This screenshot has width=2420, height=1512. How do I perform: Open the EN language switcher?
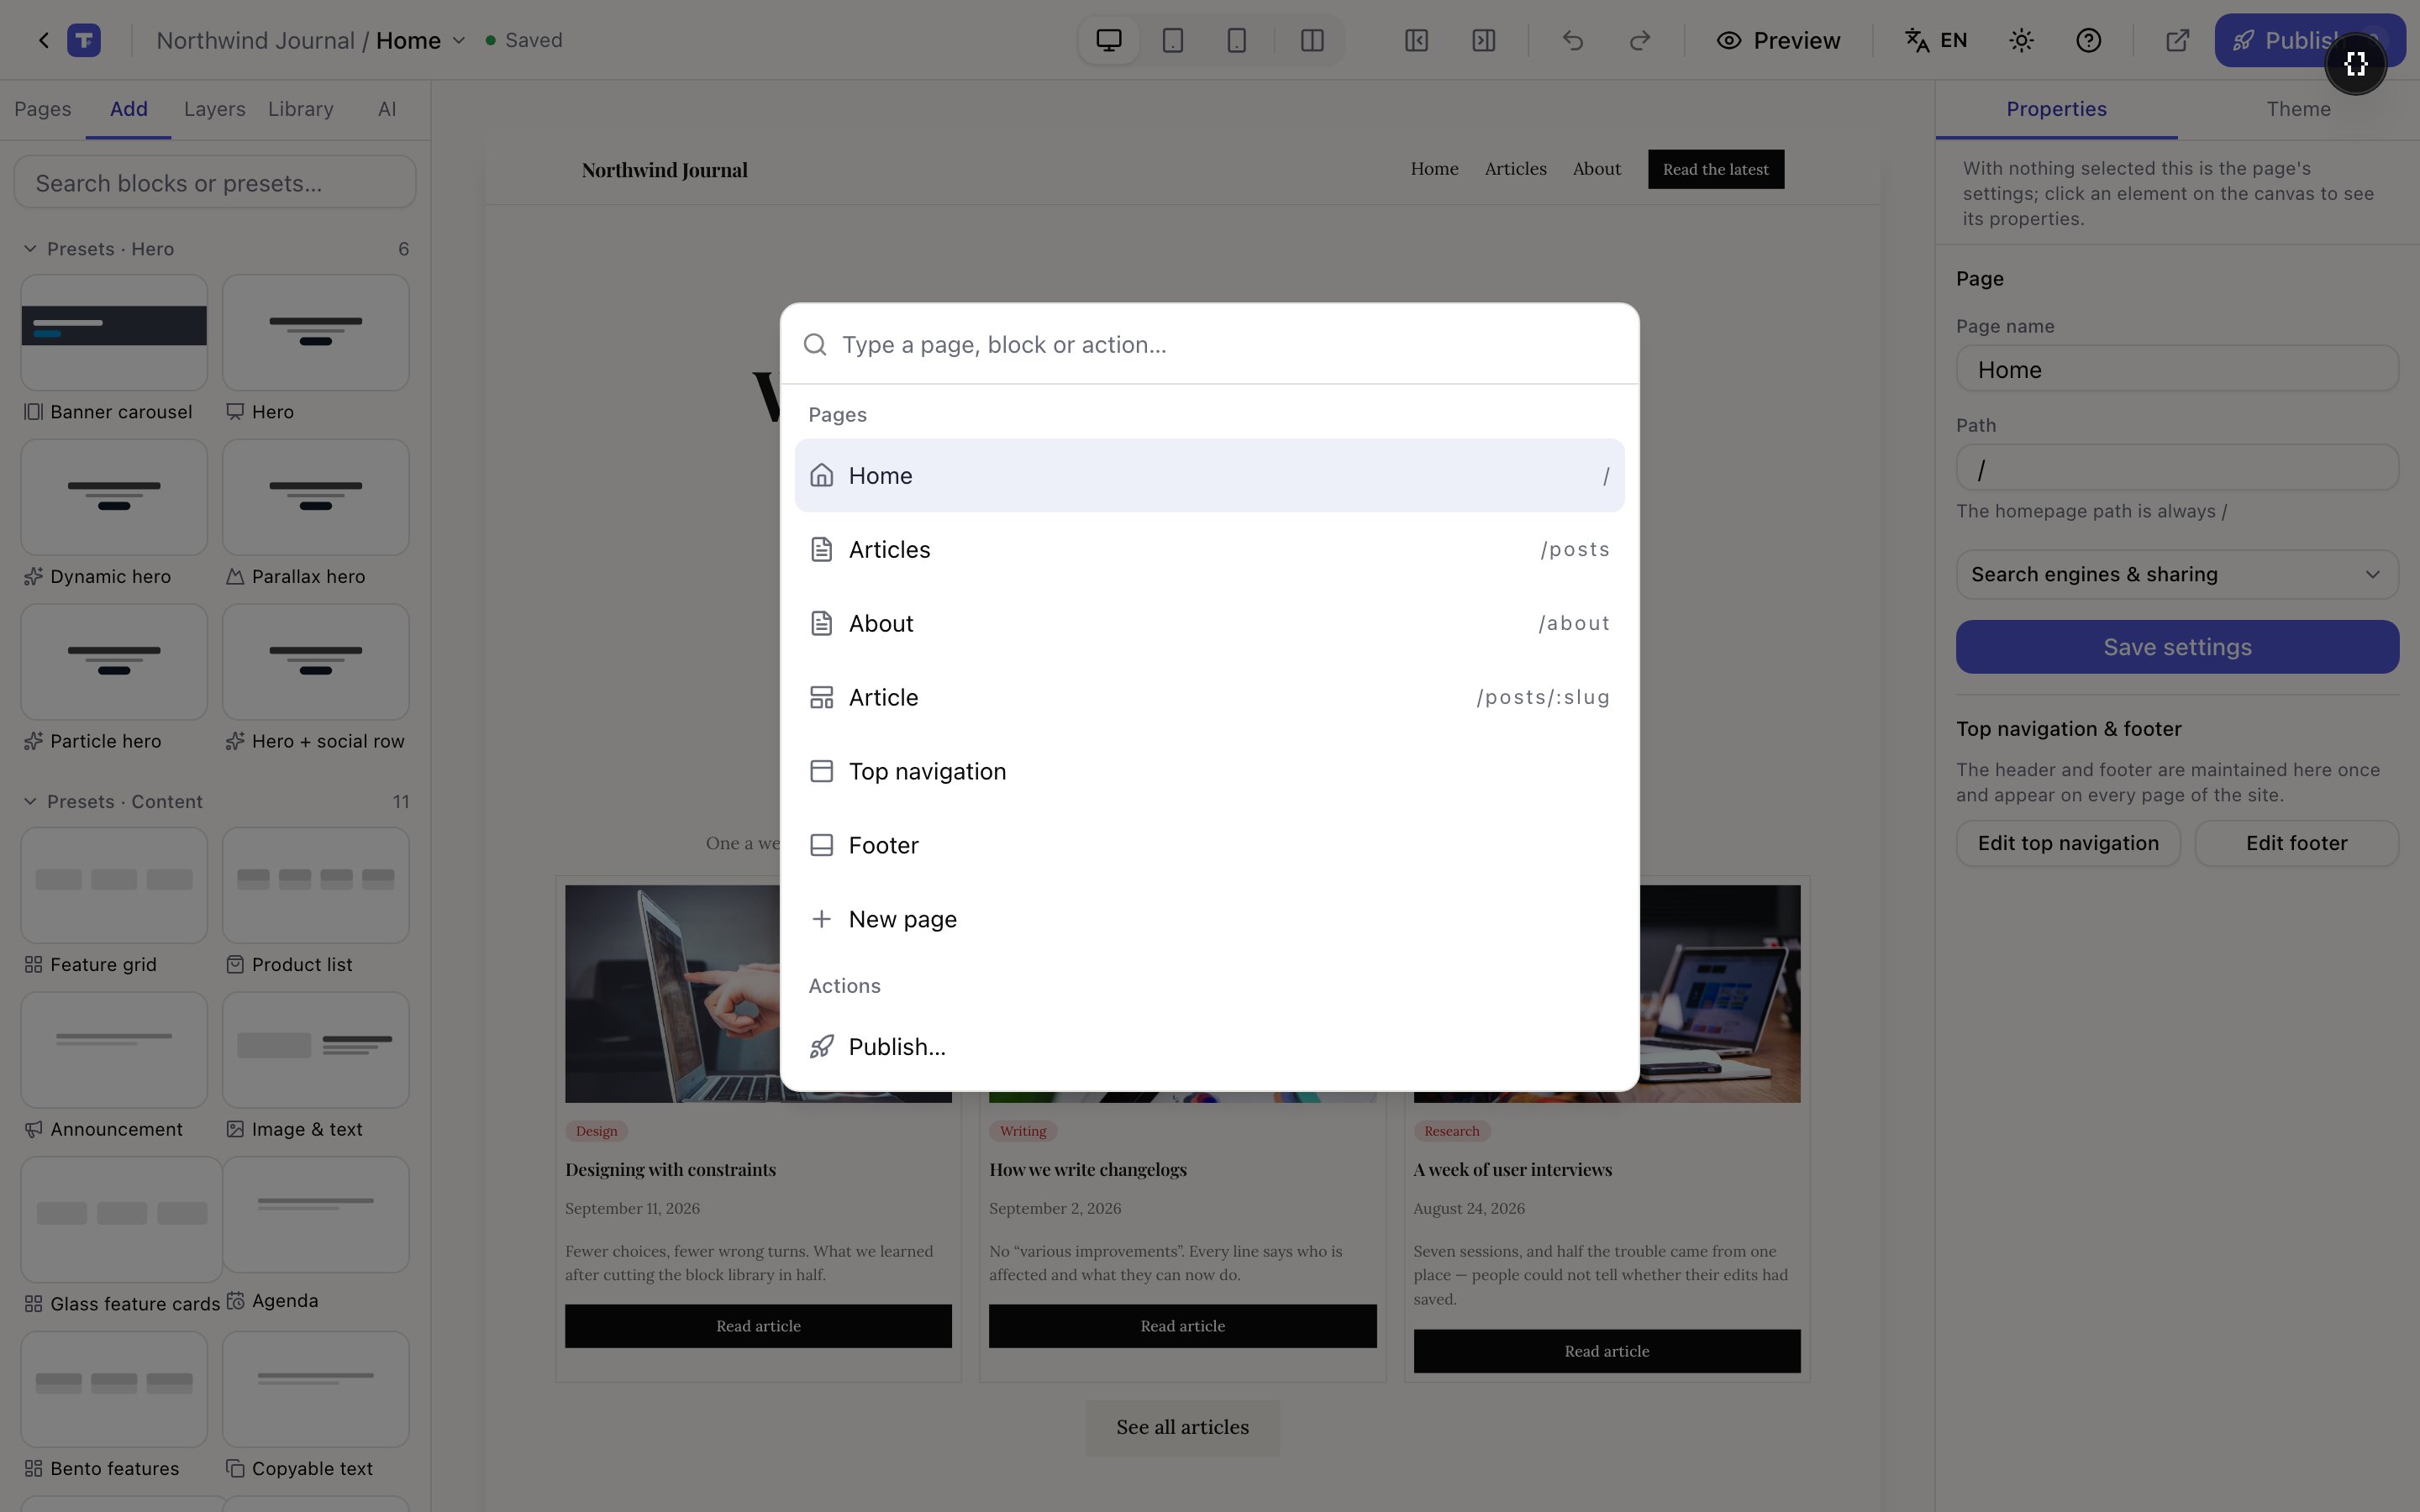click(1936, 40)
